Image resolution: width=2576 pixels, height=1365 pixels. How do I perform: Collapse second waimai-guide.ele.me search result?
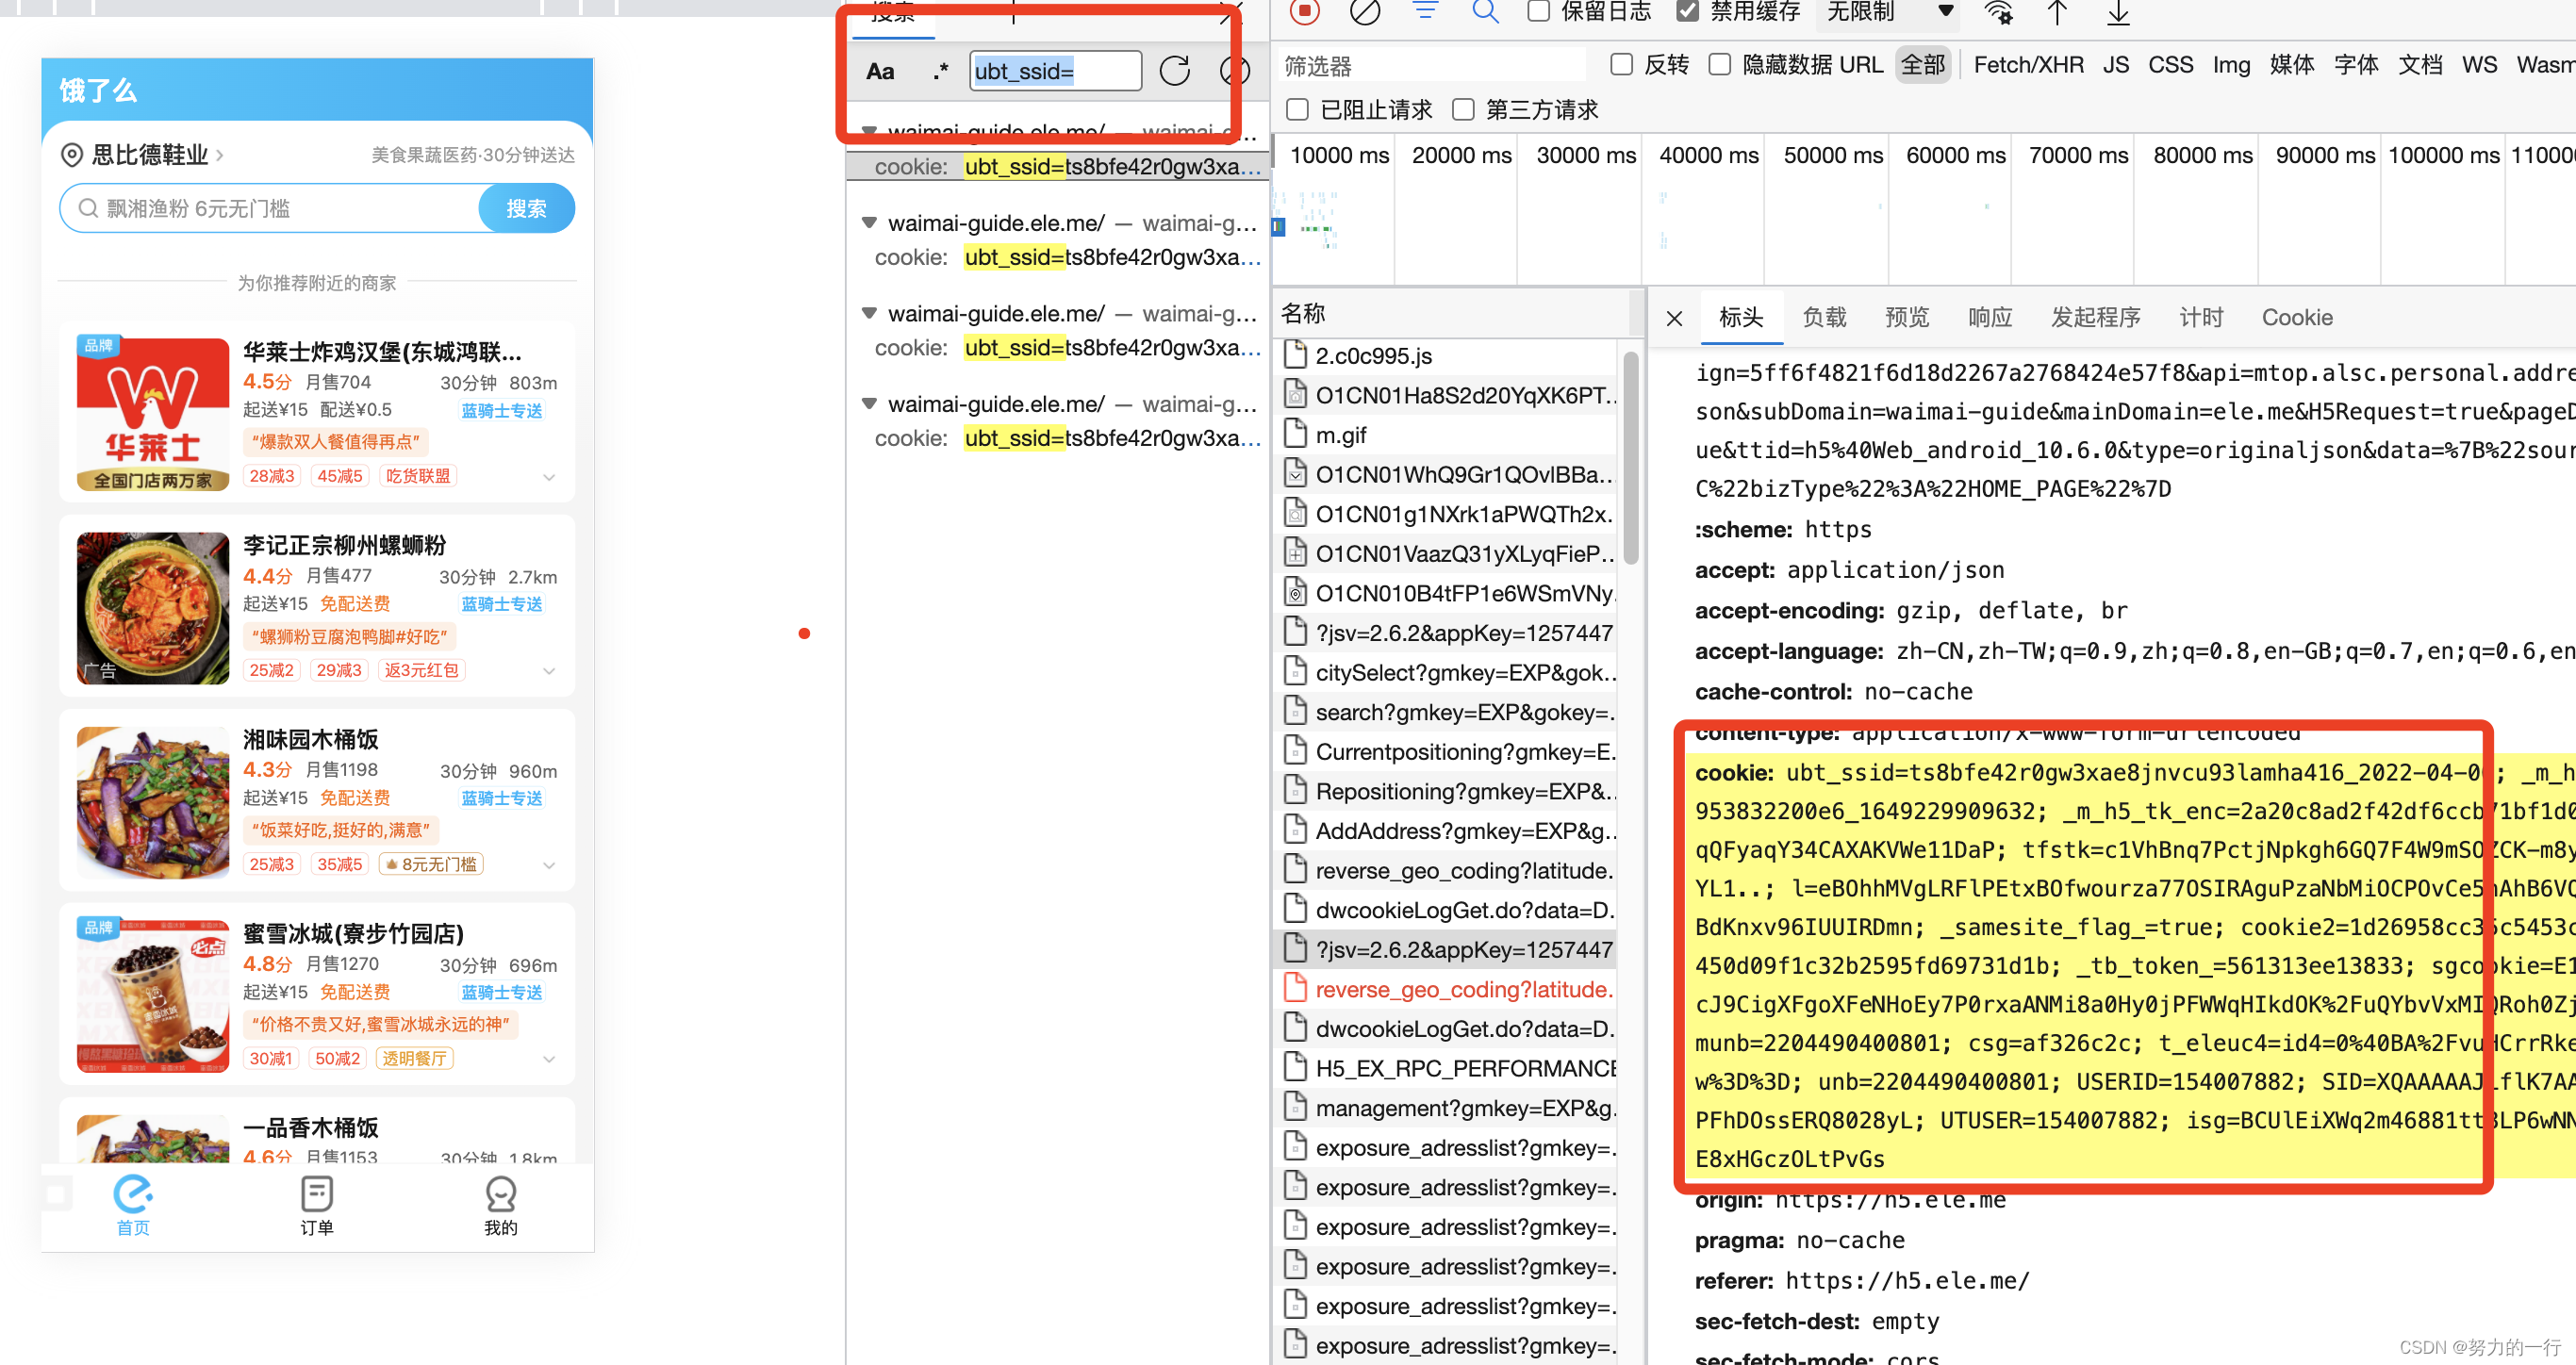point(869,223)
